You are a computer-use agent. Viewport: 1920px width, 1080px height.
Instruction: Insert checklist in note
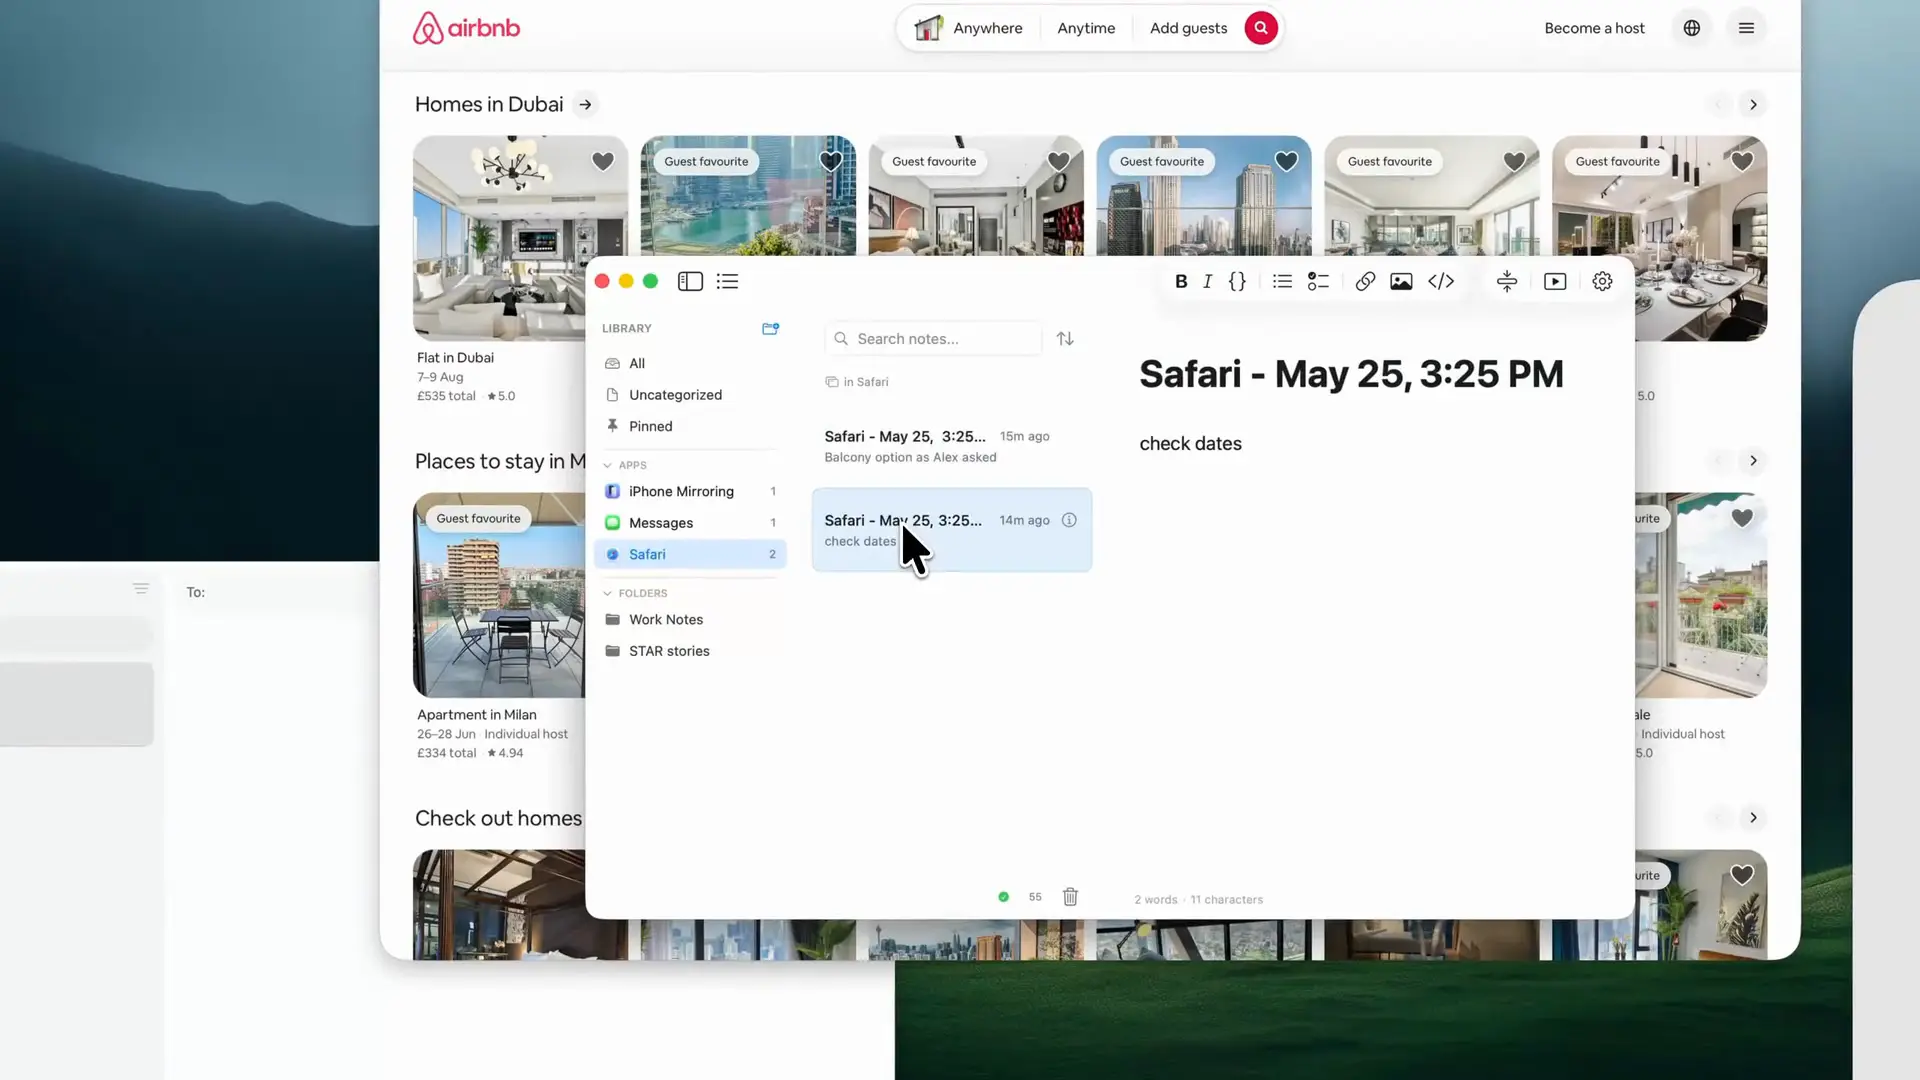click(1318, 282)
